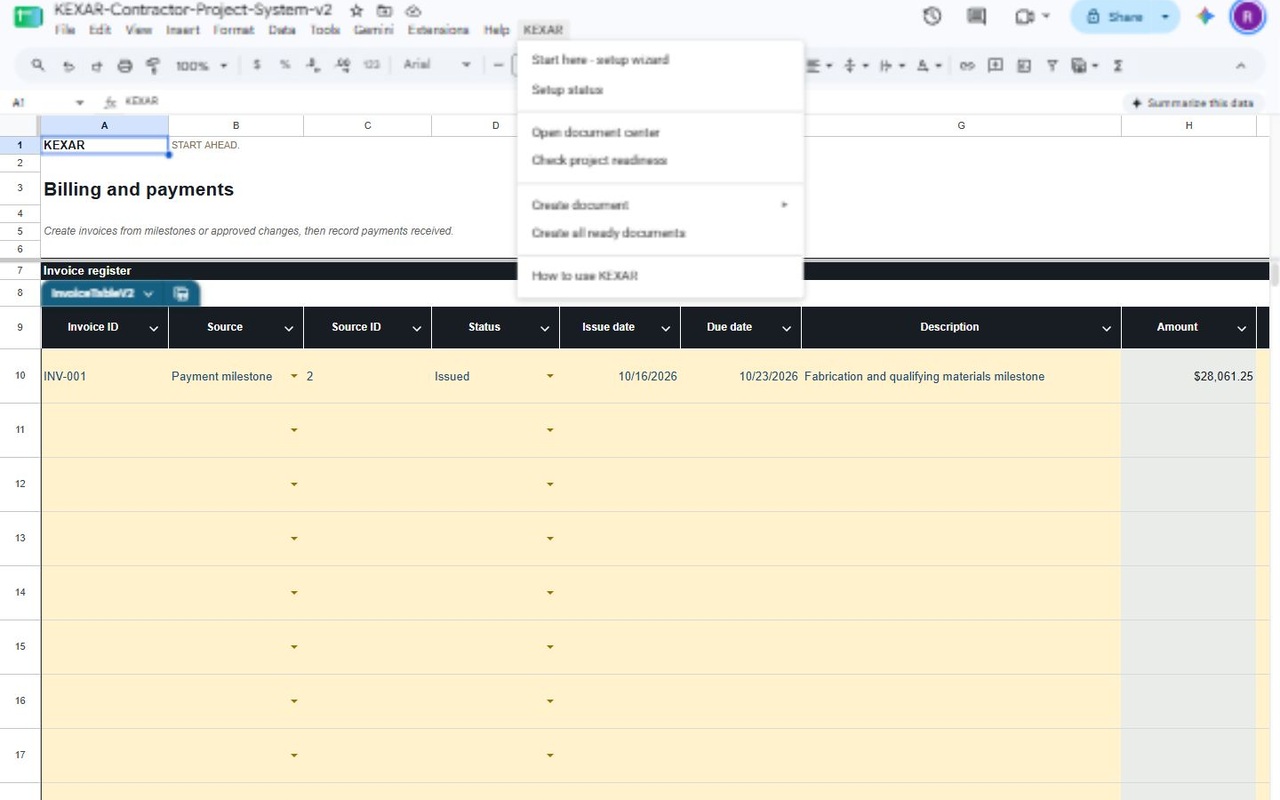Collapse the toolbar with up chevron
Image resolution: width=1280 pixels, height=800 pixels.
tap(1240, 66)
